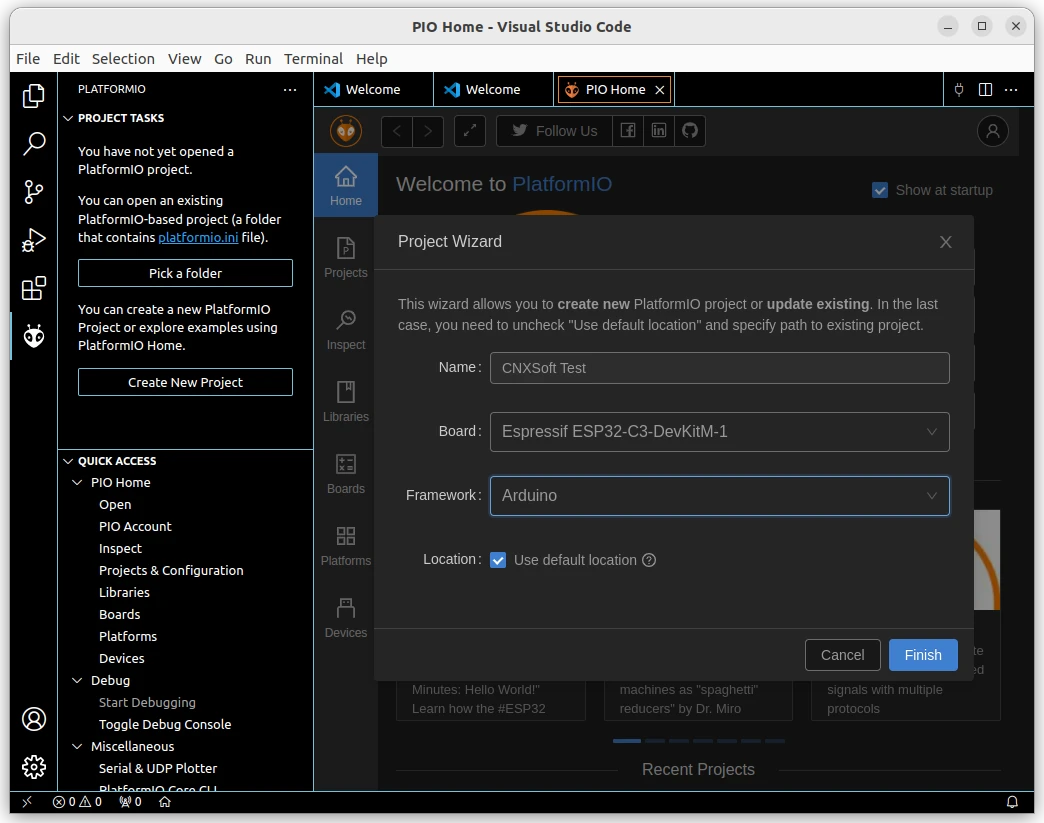The width and height of the screenshot is (1044, 823).
Task: Select the Home section in PIO Home sidebar
Action: tap(346, 186)
